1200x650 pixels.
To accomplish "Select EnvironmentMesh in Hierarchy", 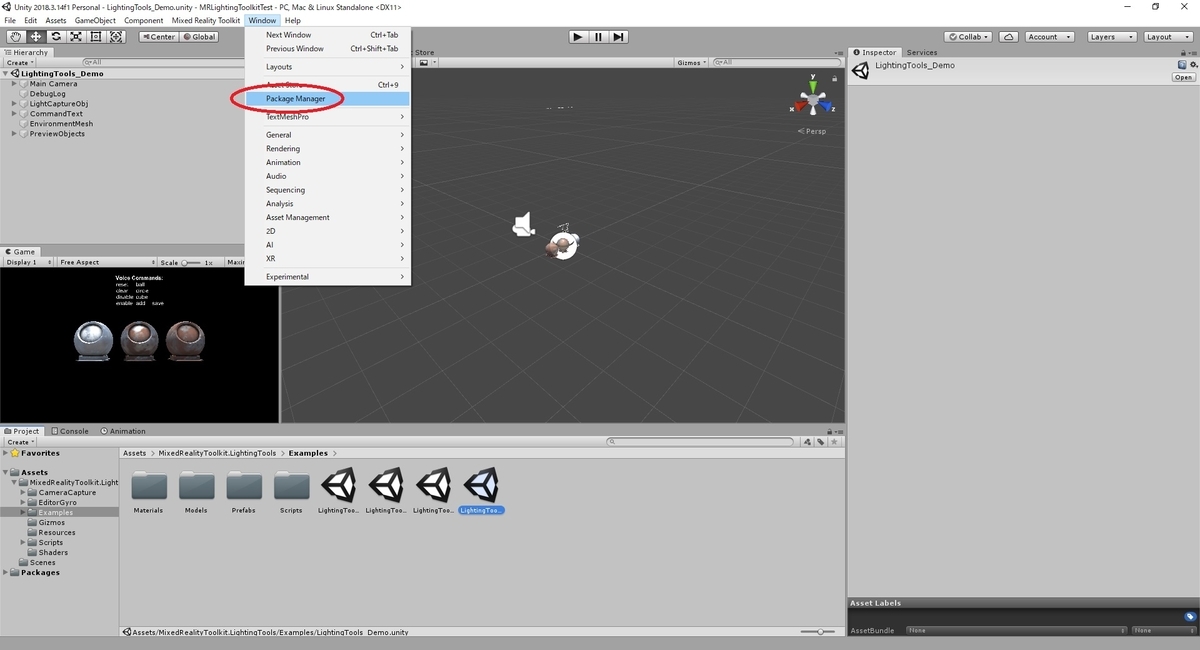I will pos(61,124).
